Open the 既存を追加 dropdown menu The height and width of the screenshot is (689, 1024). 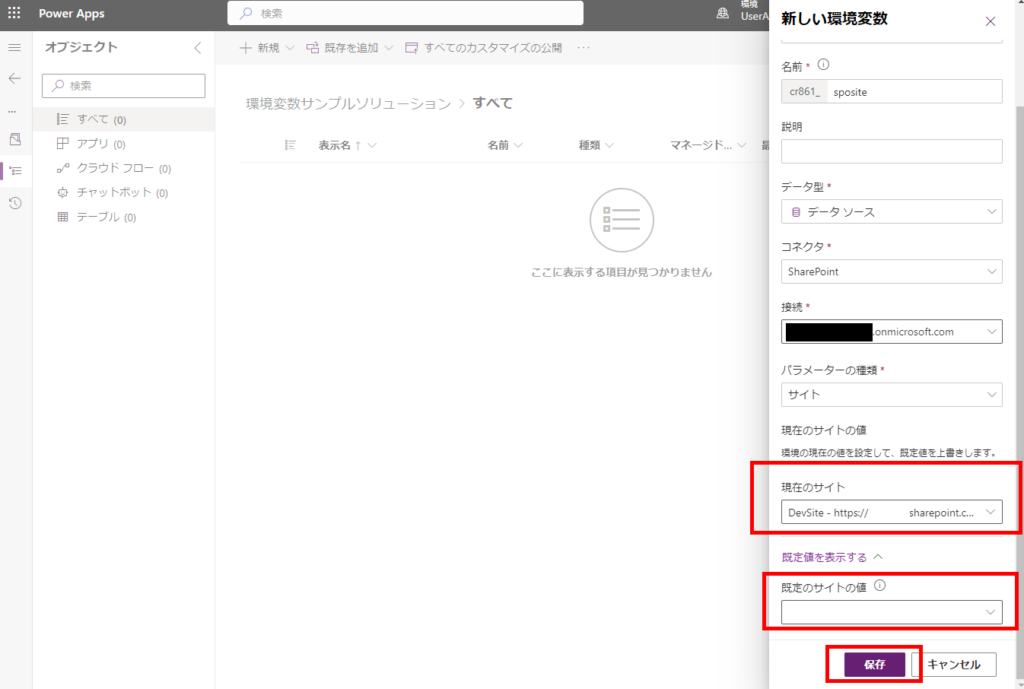[x=349, y=48]
